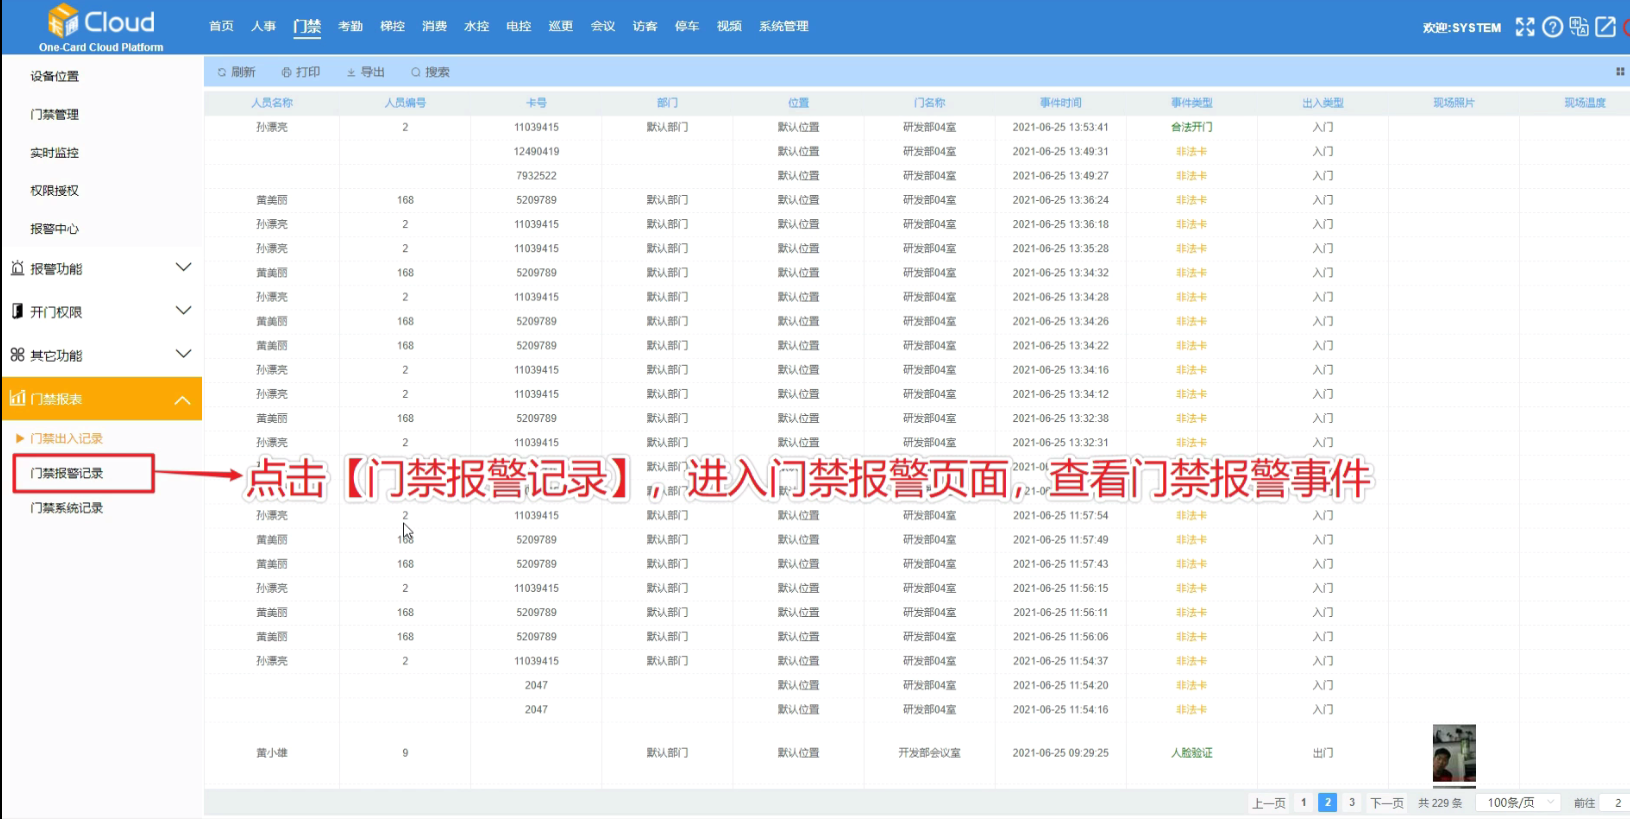
Task: Switch to the 考勤 top menu
Action: 350,27
